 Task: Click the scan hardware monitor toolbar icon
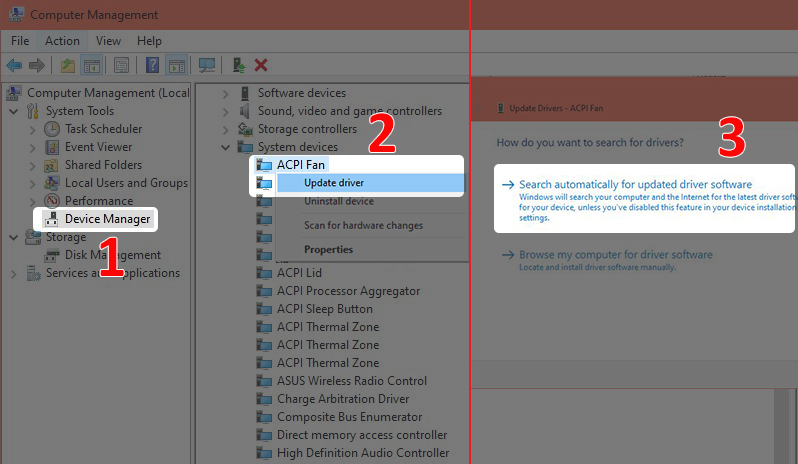(x=207, y=65)
